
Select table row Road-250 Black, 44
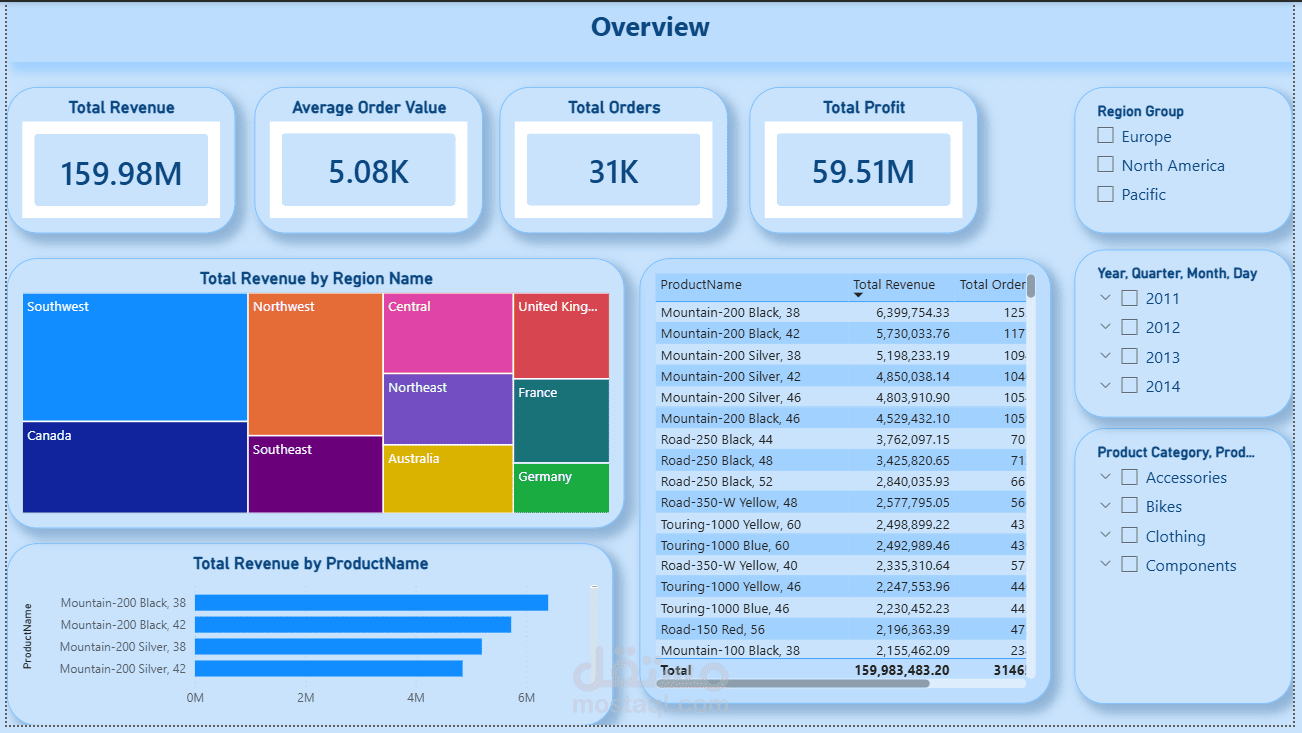(841, 439)
